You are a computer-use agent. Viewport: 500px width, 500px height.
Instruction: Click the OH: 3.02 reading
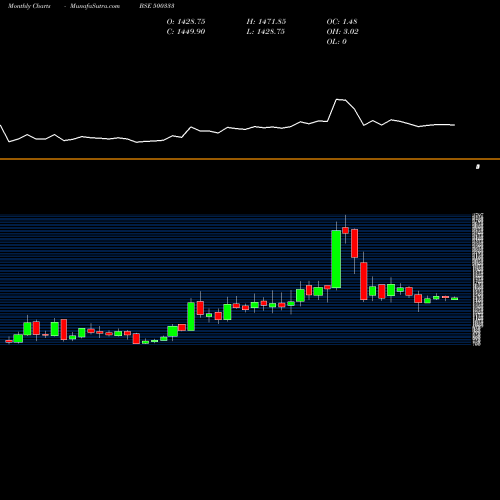[x=342, y=32]
